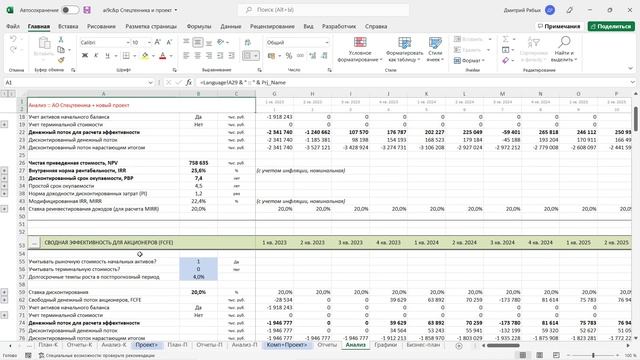Screen dimensions: 640x360
Task: Click the green Поделиться button
Action: point(611,26)
